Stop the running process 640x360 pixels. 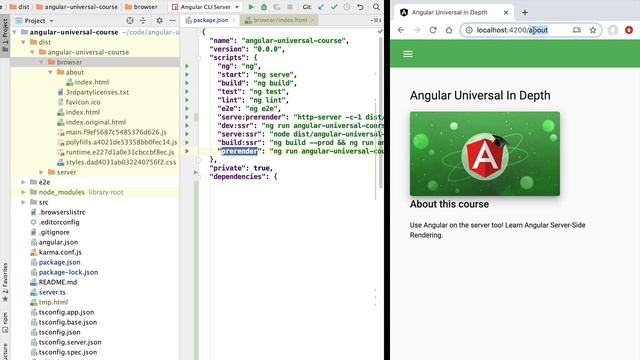click(290, 7)
